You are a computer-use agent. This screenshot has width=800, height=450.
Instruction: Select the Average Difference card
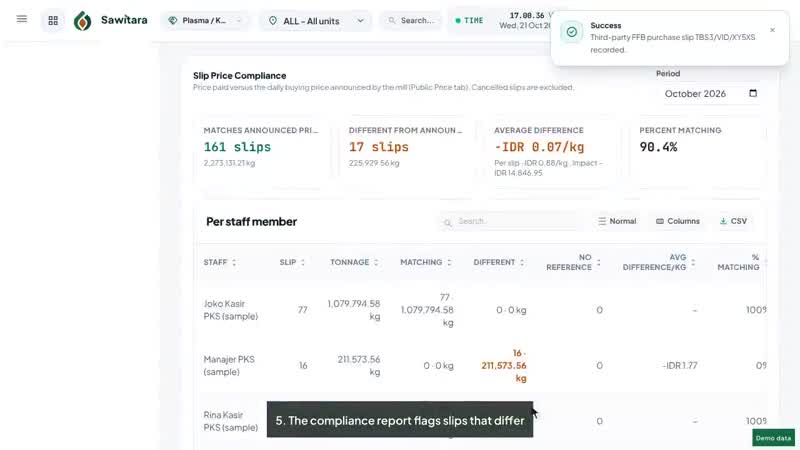tap(553, 152)
